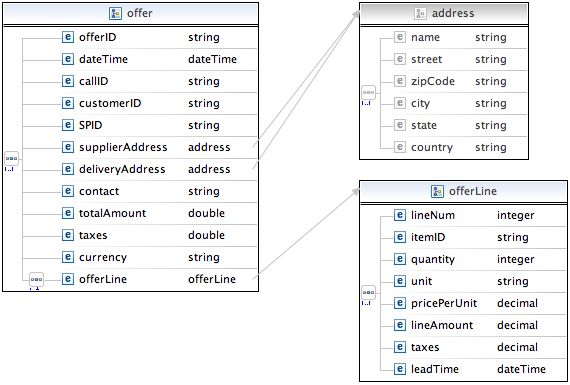Click the offerLine type title text
This screenshot has width=570, height=385.
(x=473, y=191)
